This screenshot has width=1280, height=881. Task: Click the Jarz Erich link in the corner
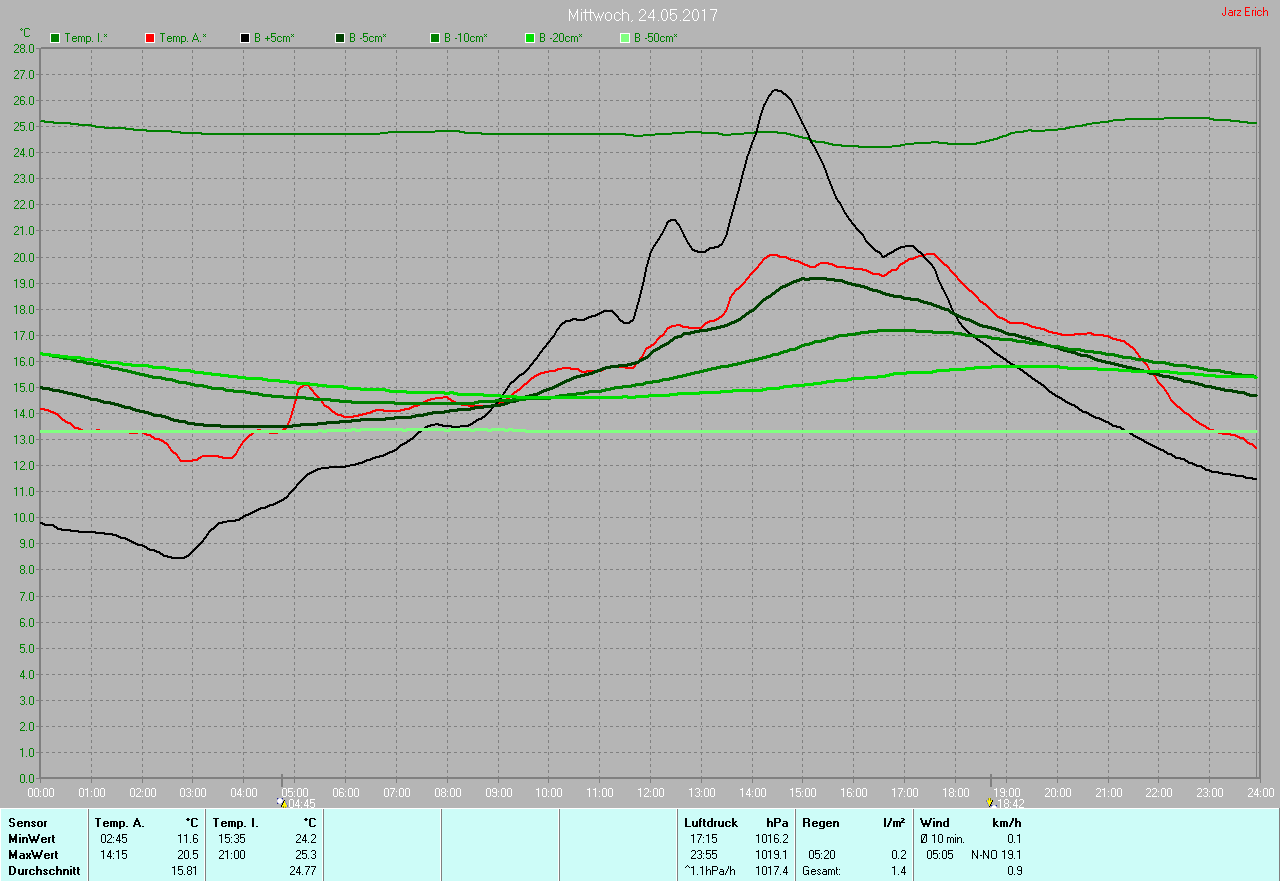tap(1244, 12)
